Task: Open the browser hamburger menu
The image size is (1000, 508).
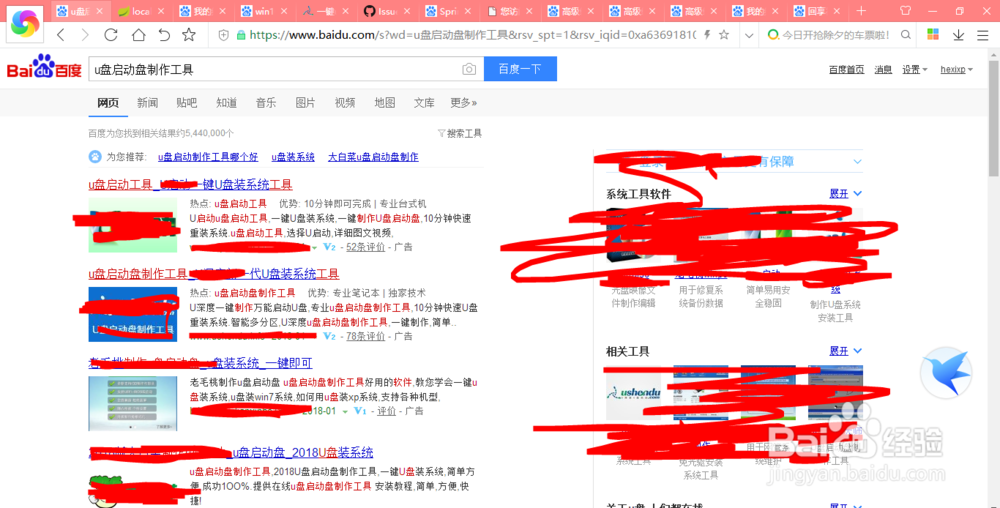Action: coord(983,35)
